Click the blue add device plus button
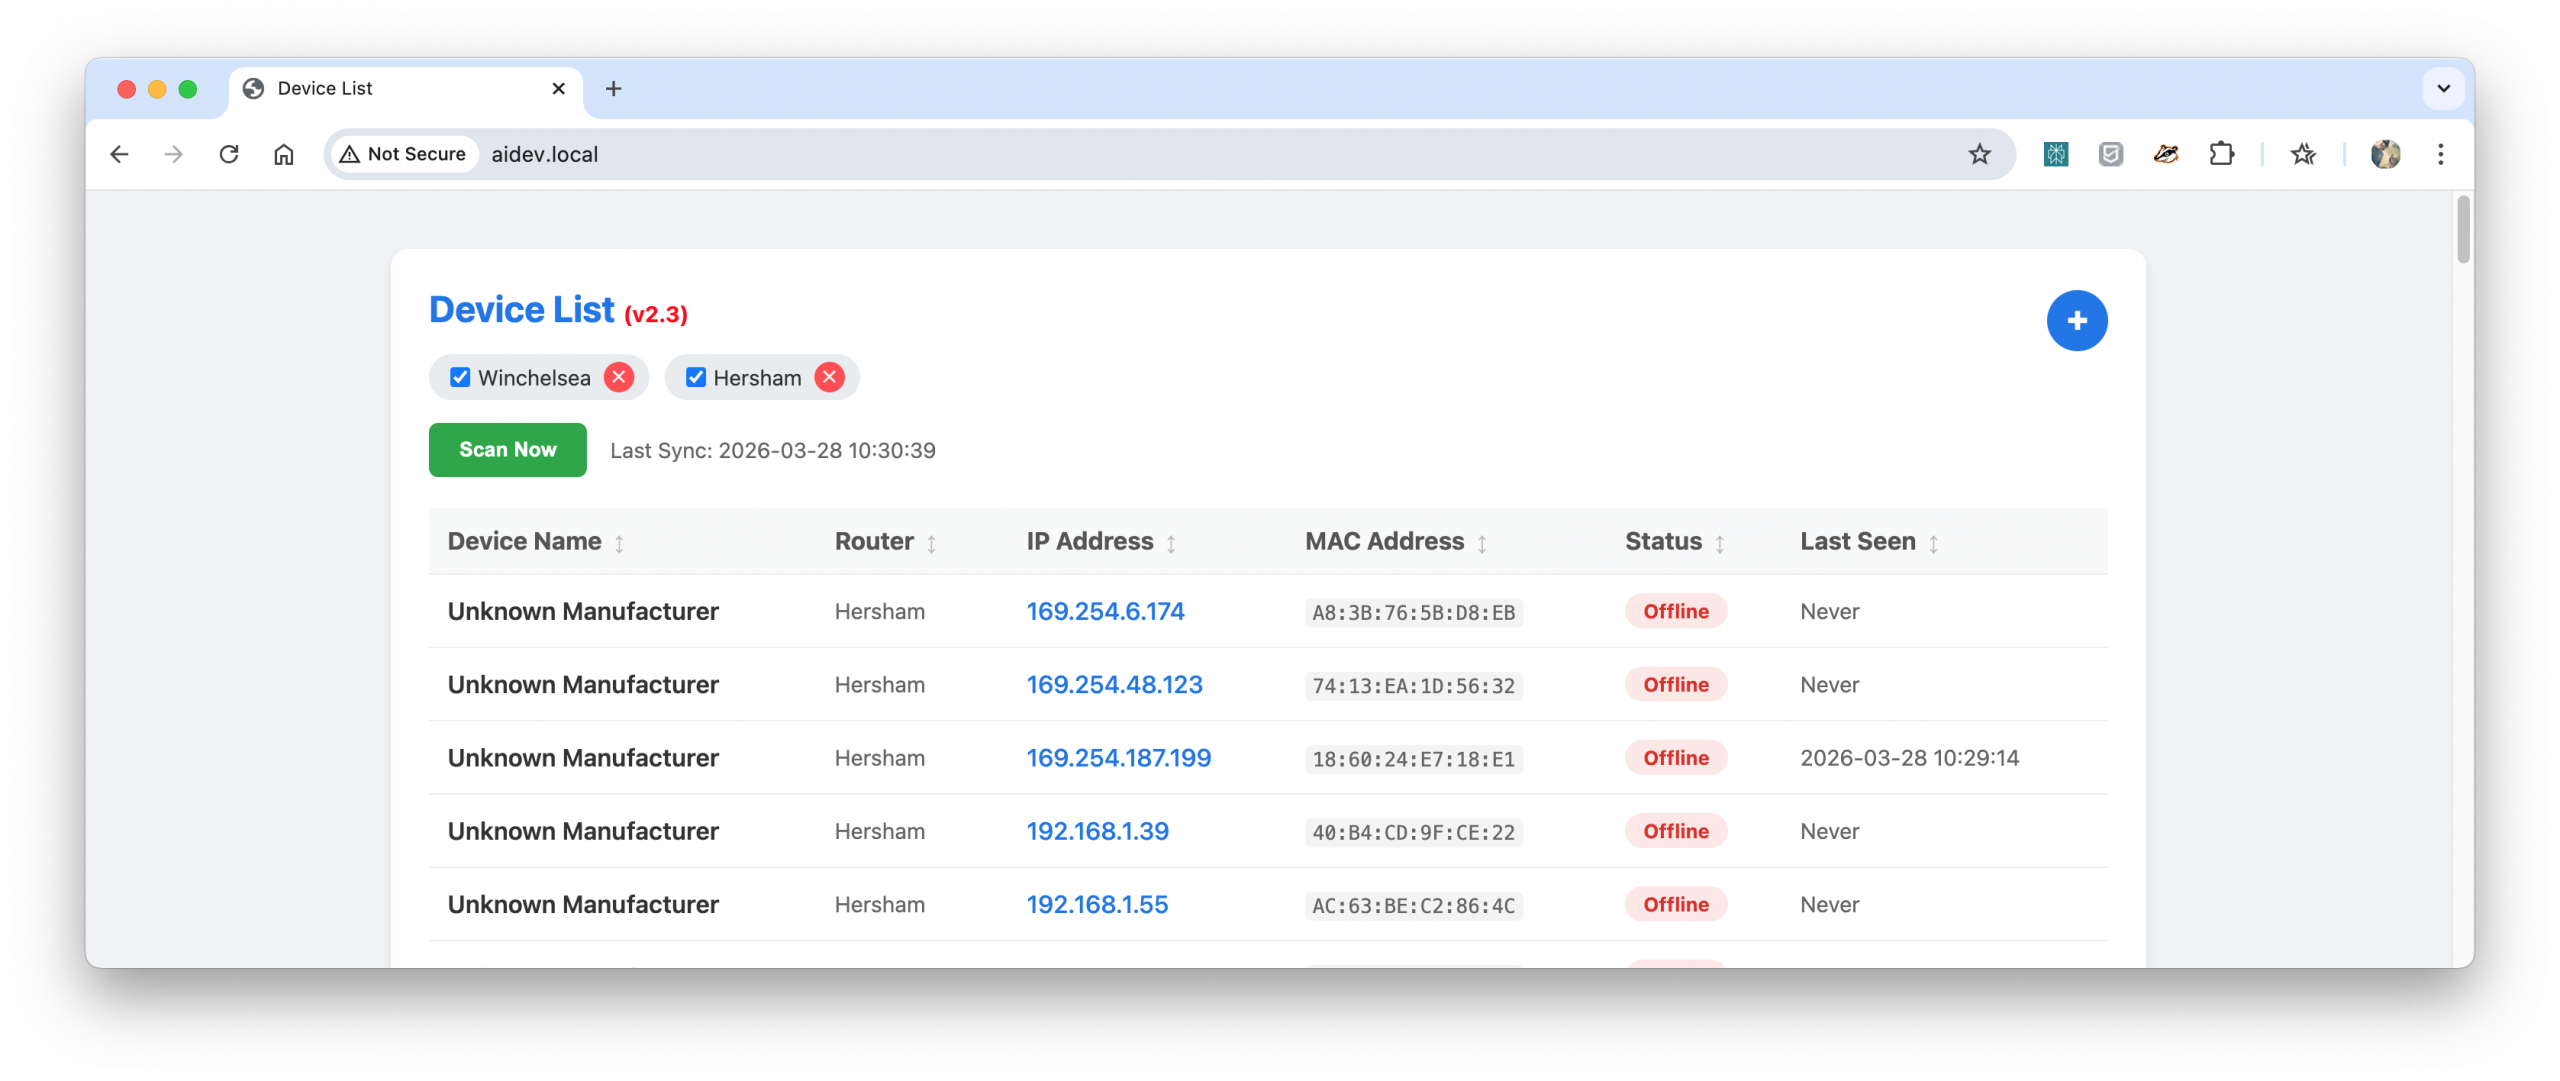 2076,321
